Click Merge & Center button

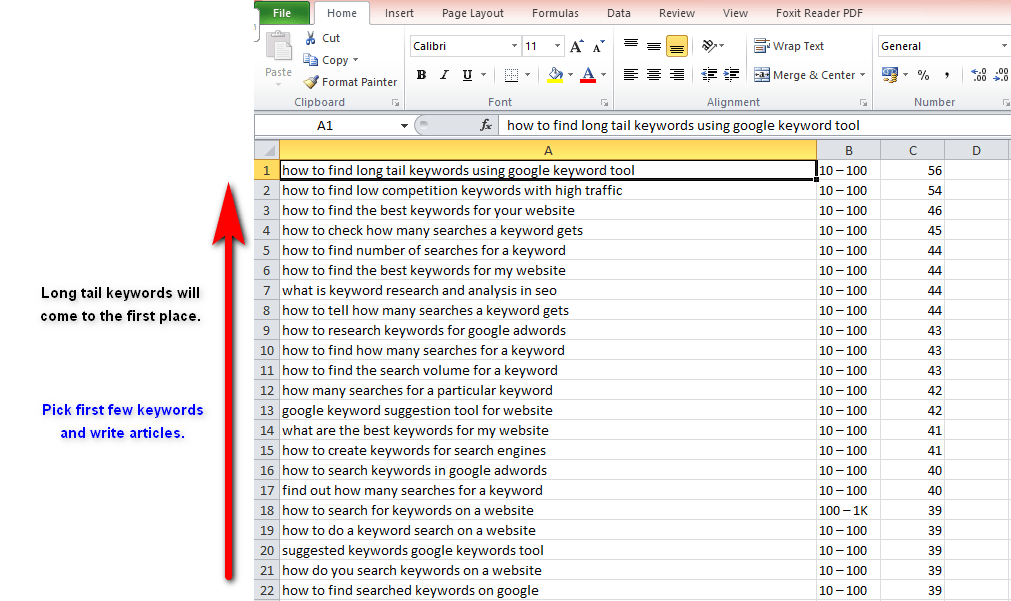click(804, 75)
